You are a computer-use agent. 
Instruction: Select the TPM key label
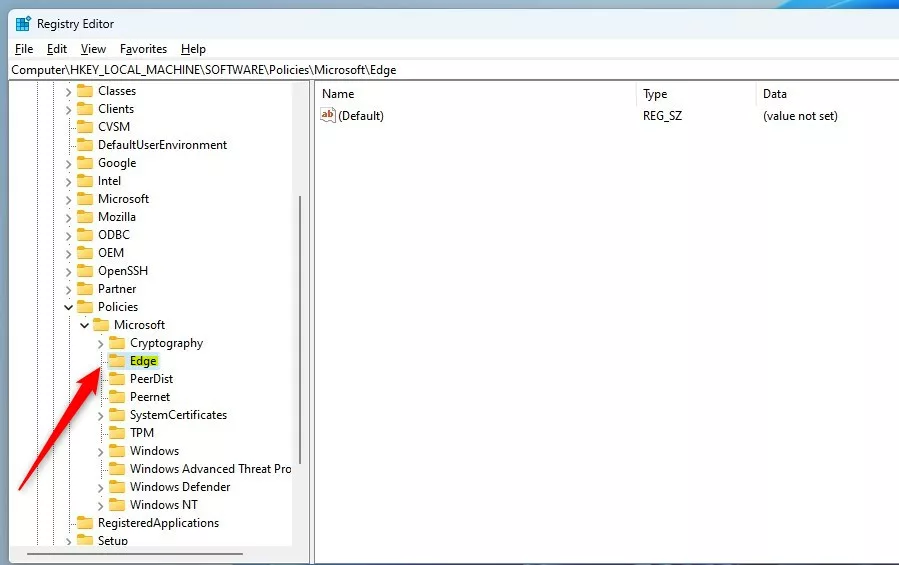142,432
